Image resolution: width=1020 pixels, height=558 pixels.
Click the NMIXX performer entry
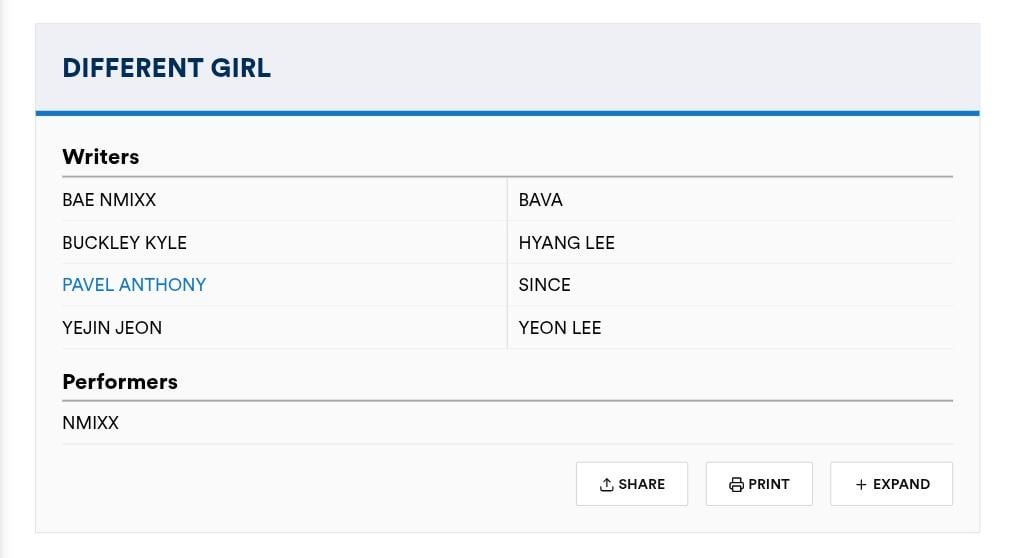pos(90,423)
